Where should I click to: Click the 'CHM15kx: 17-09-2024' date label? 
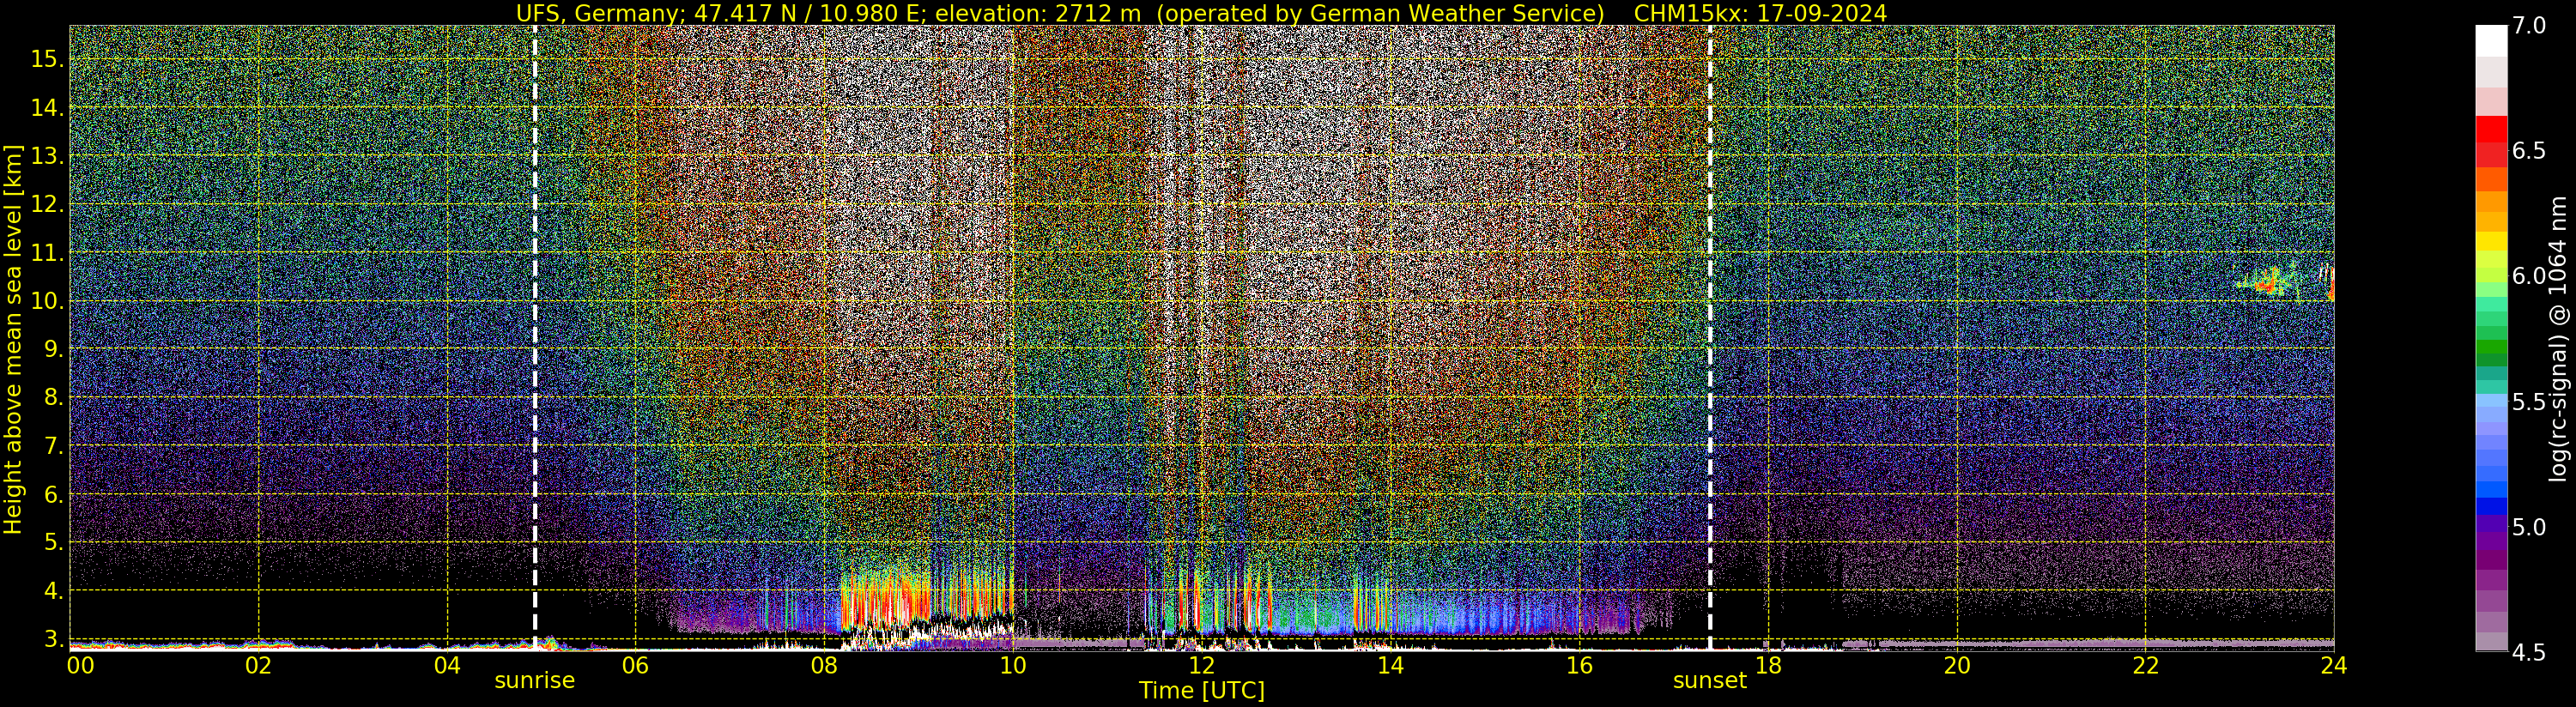[1760, 13]
